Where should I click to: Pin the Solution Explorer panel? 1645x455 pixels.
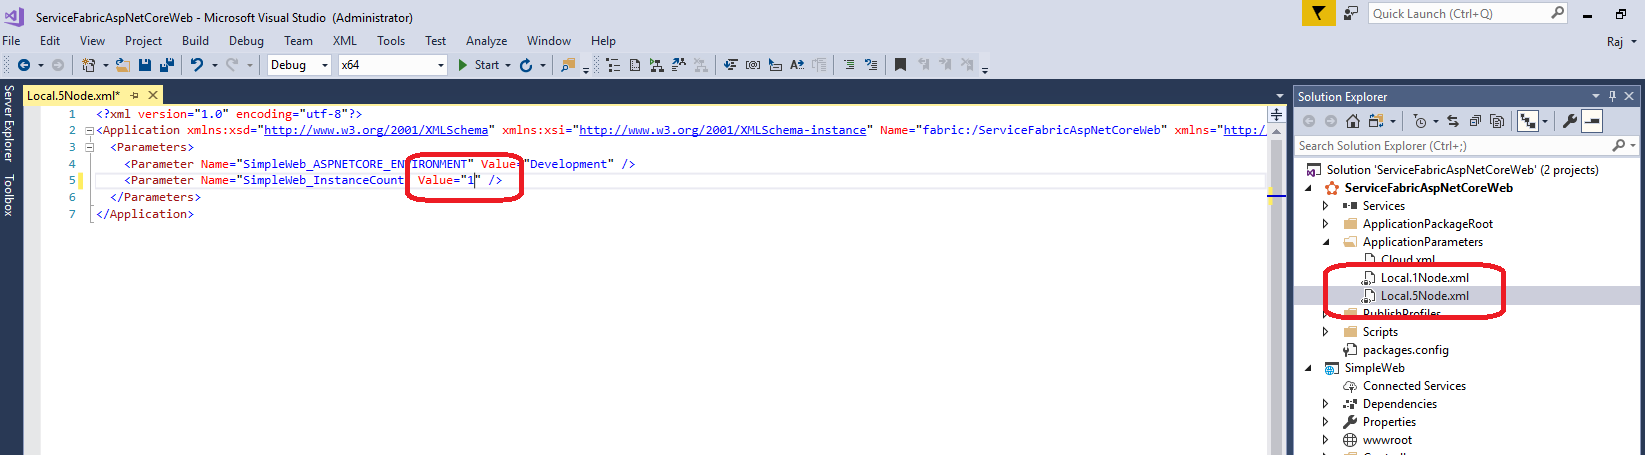[1612, 96]
